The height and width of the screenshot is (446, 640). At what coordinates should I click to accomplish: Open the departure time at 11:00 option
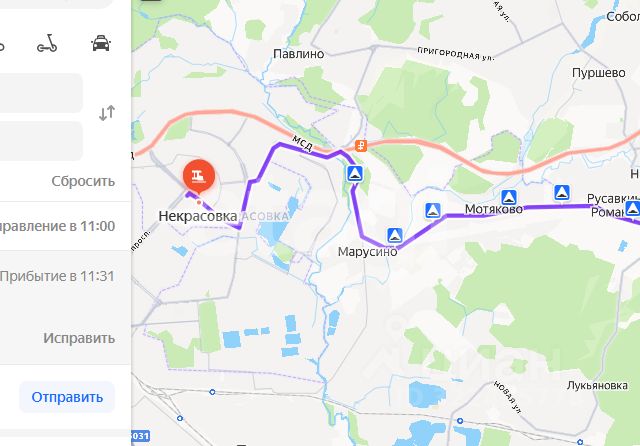point(58,226)
